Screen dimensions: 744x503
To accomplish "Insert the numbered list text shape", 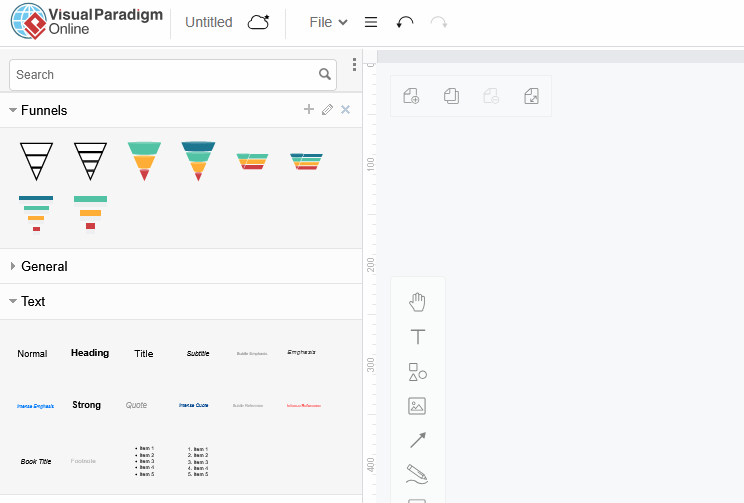I will coord(198,461).
